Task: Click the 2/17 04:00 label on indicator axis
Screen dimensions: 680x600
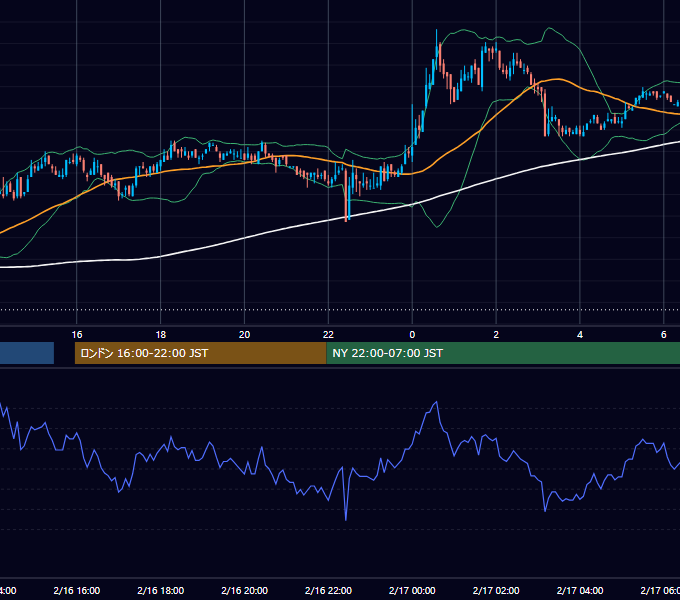Action: point(580,590)
